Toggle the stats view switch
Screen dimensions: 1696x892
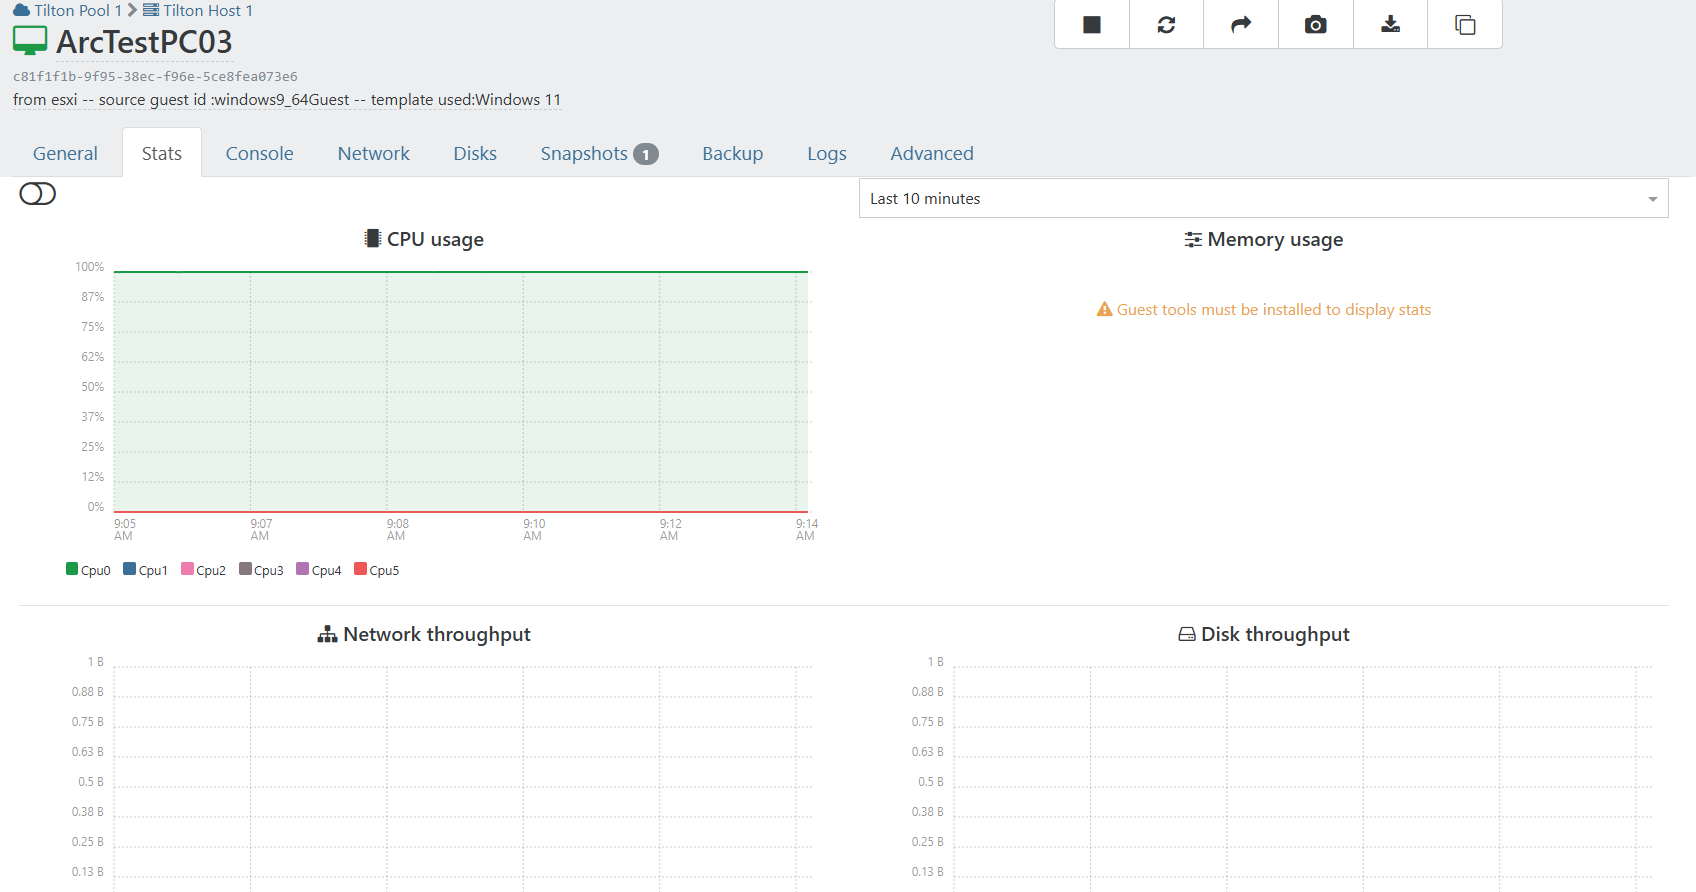coord(38,194)
